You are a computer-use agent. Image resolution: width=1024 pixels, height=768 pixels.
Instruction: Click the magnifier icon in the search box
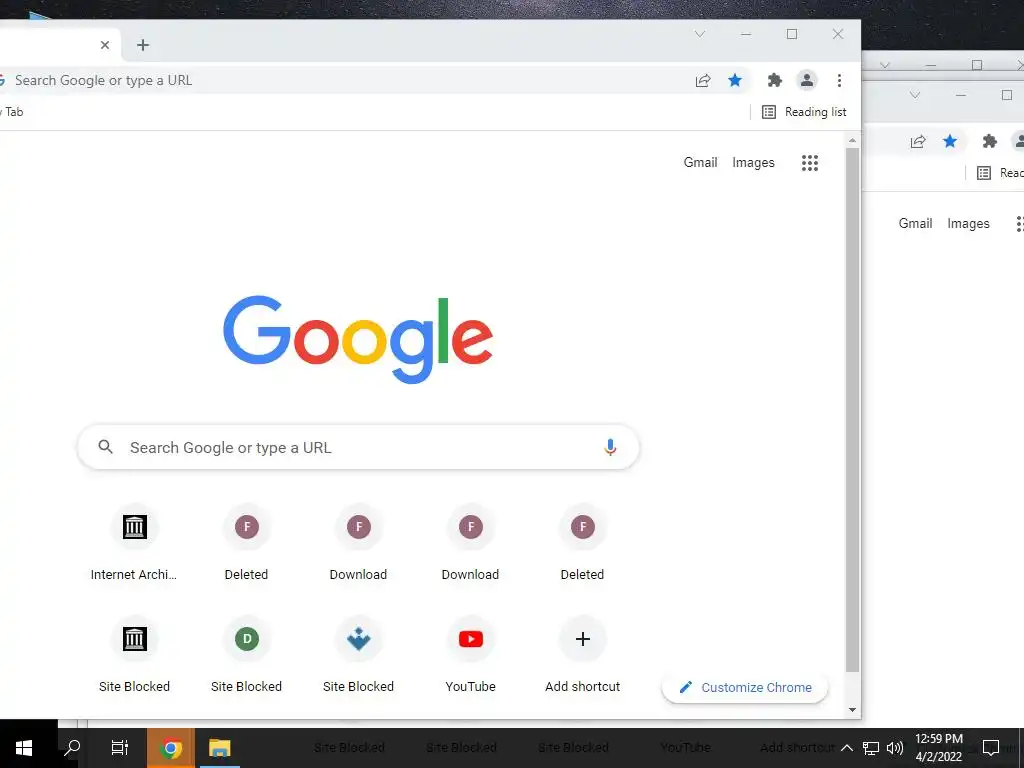tap(105, 447)
